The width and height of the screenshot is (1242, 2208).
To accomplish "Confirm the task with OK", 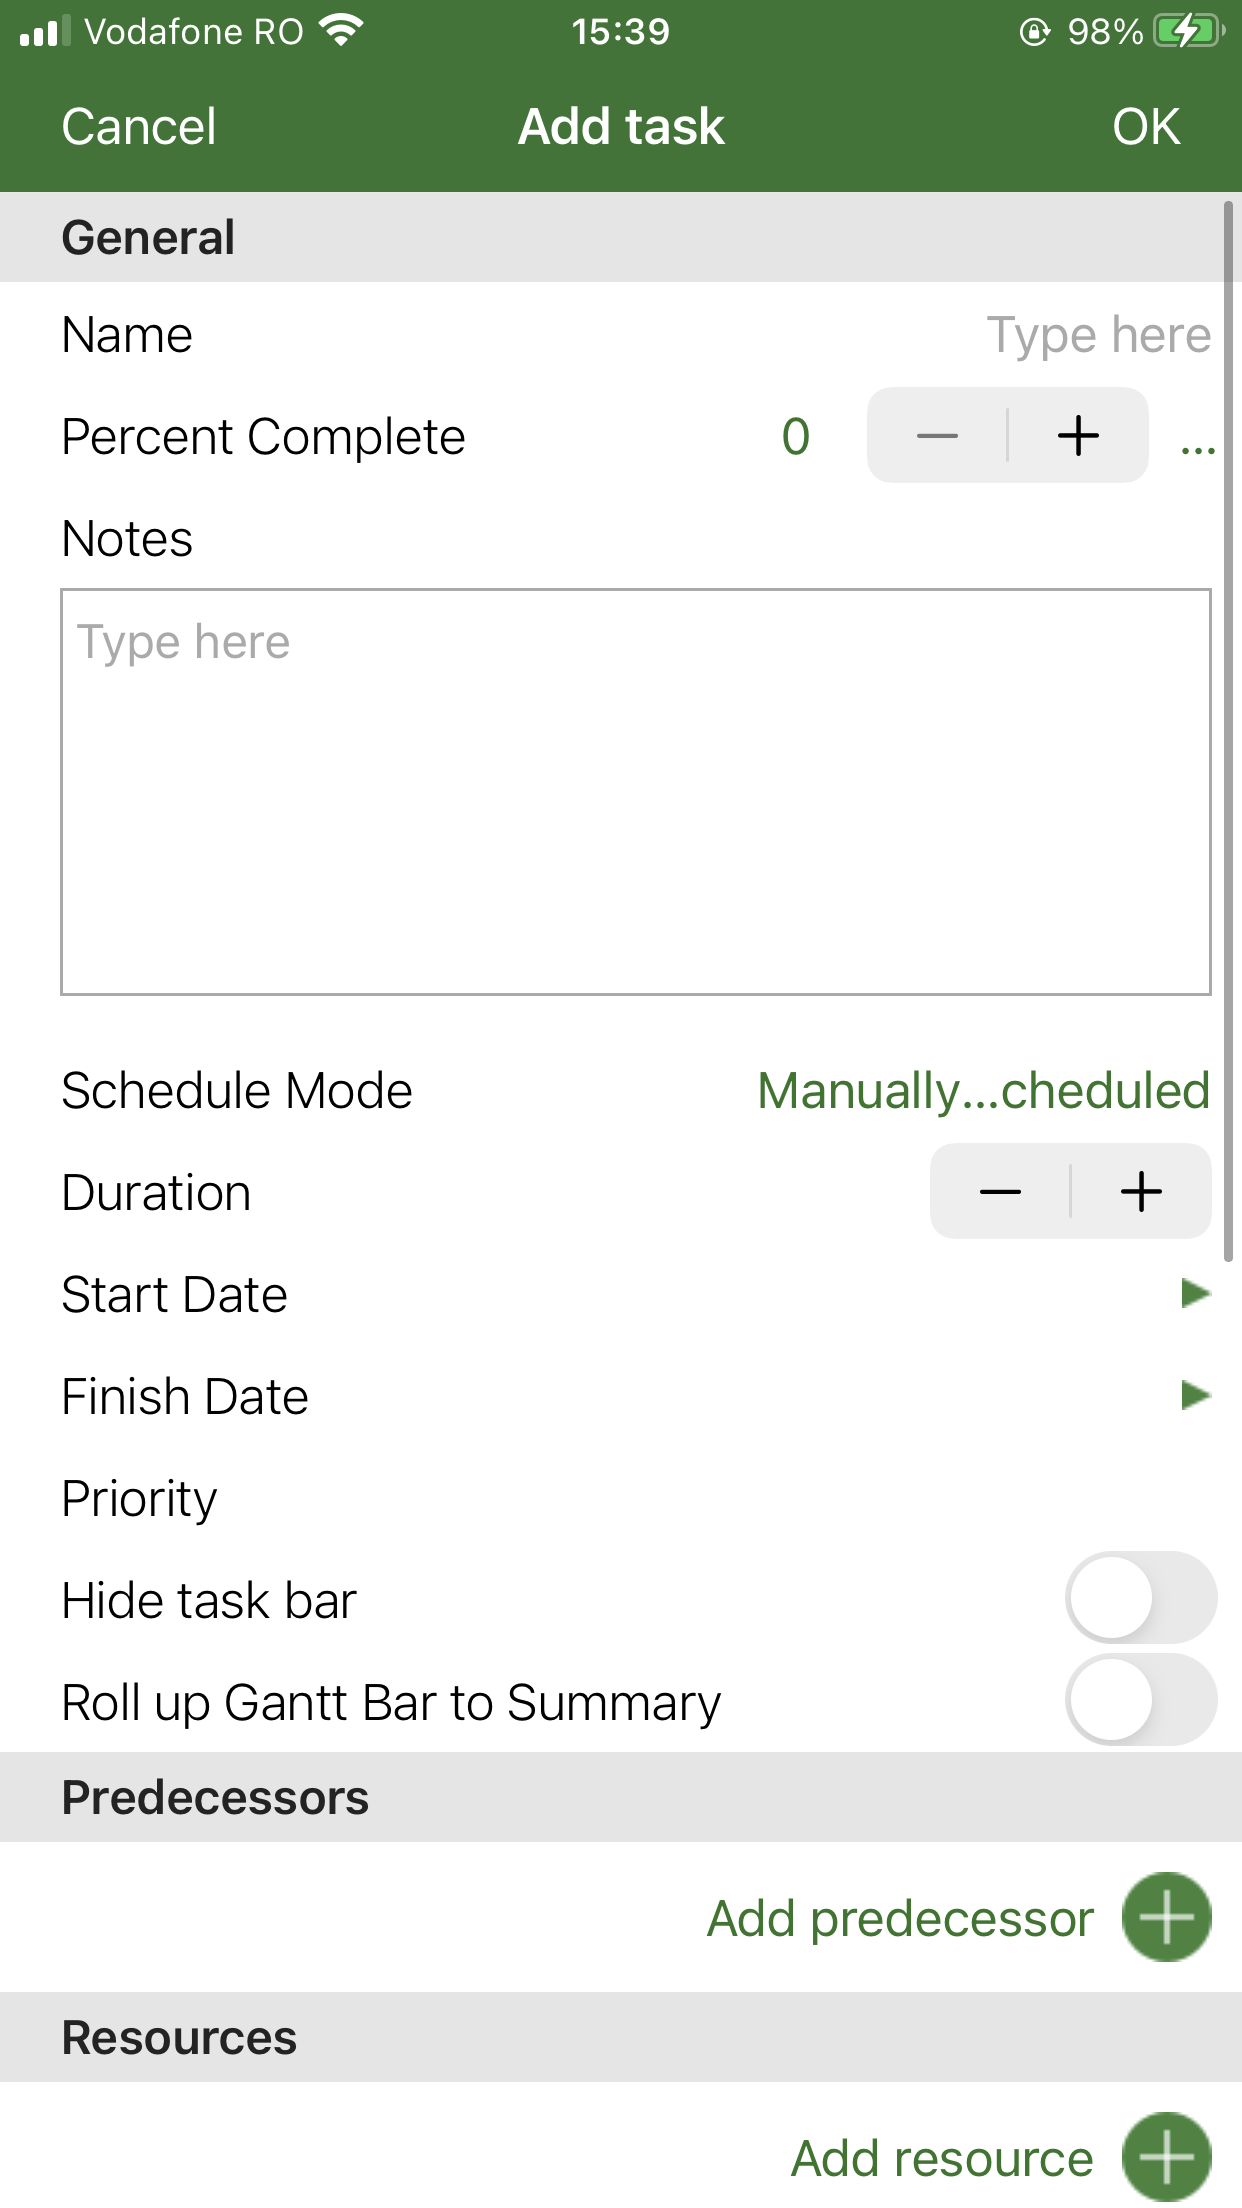I will pos(1147,126).
